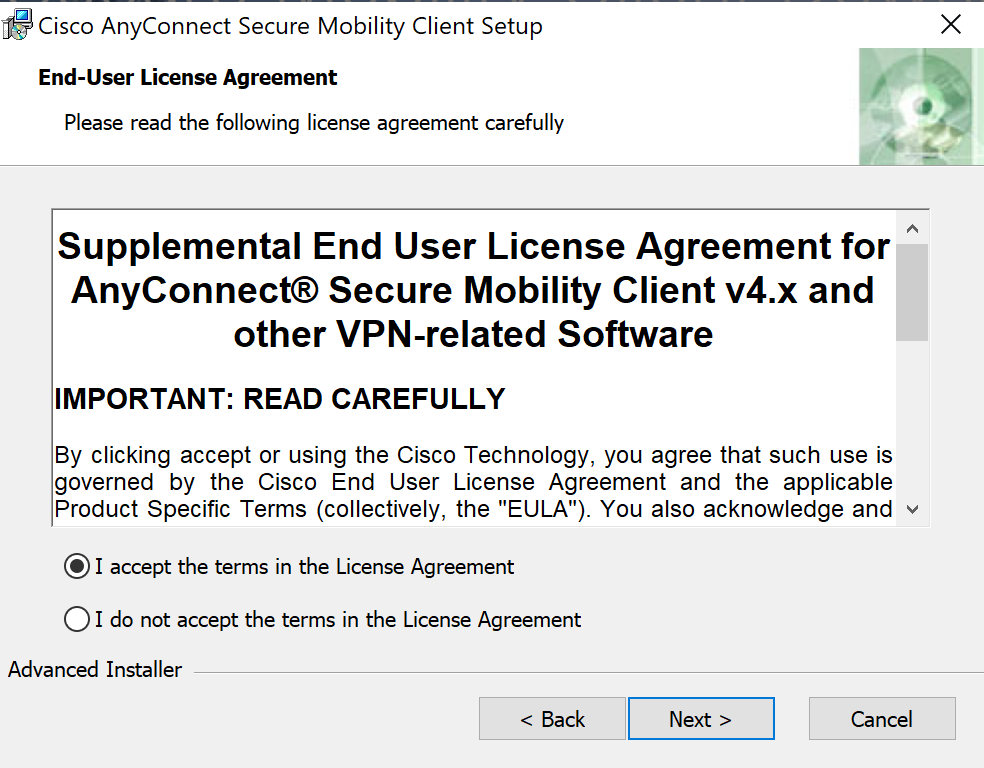Click the IMPORTANT: READ CAREFULLY heading
Screen dimensions: 984x768
click(280, 399)
